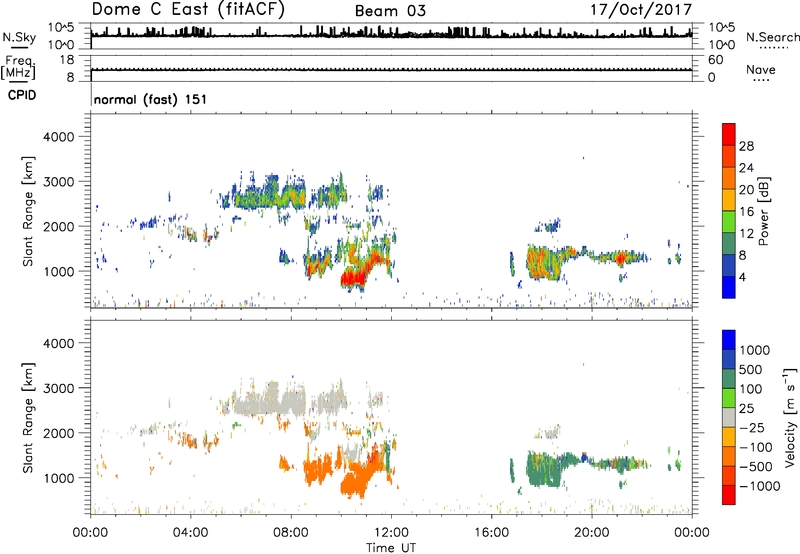The width and height of the screenshot is (800, 554).
Task: Click the orange velocity patch near 10:30
Action: point(354,482)
